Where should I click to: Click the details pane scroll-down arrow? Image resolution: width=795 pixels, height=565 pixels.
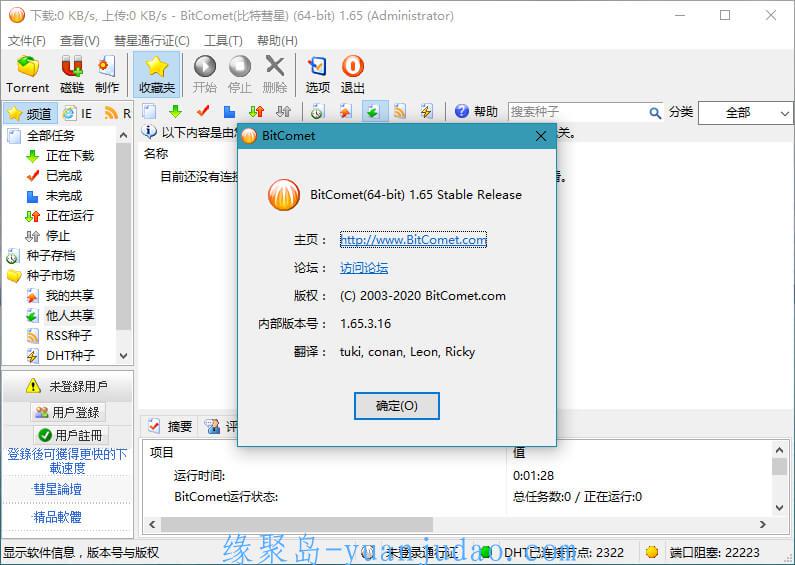click(x=780, y=508)
